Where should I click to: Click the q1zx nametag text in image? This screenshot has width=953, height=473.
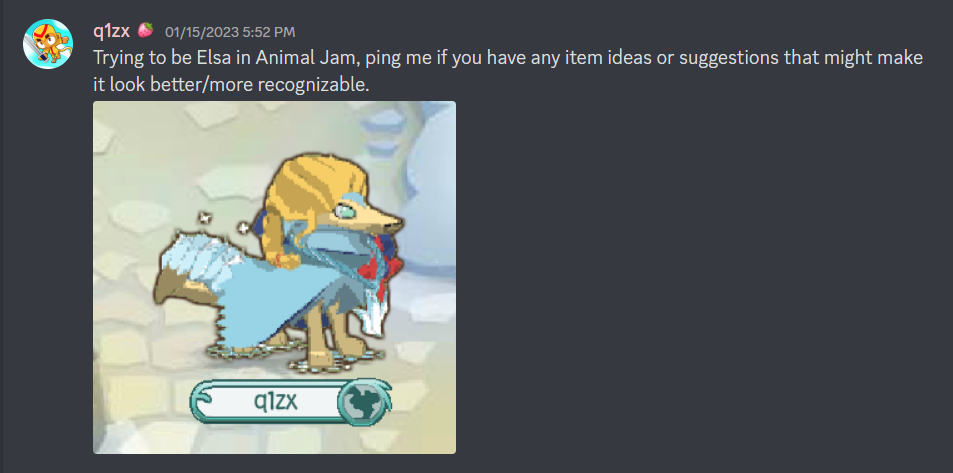pyautogui.click(x=275, y=401)
